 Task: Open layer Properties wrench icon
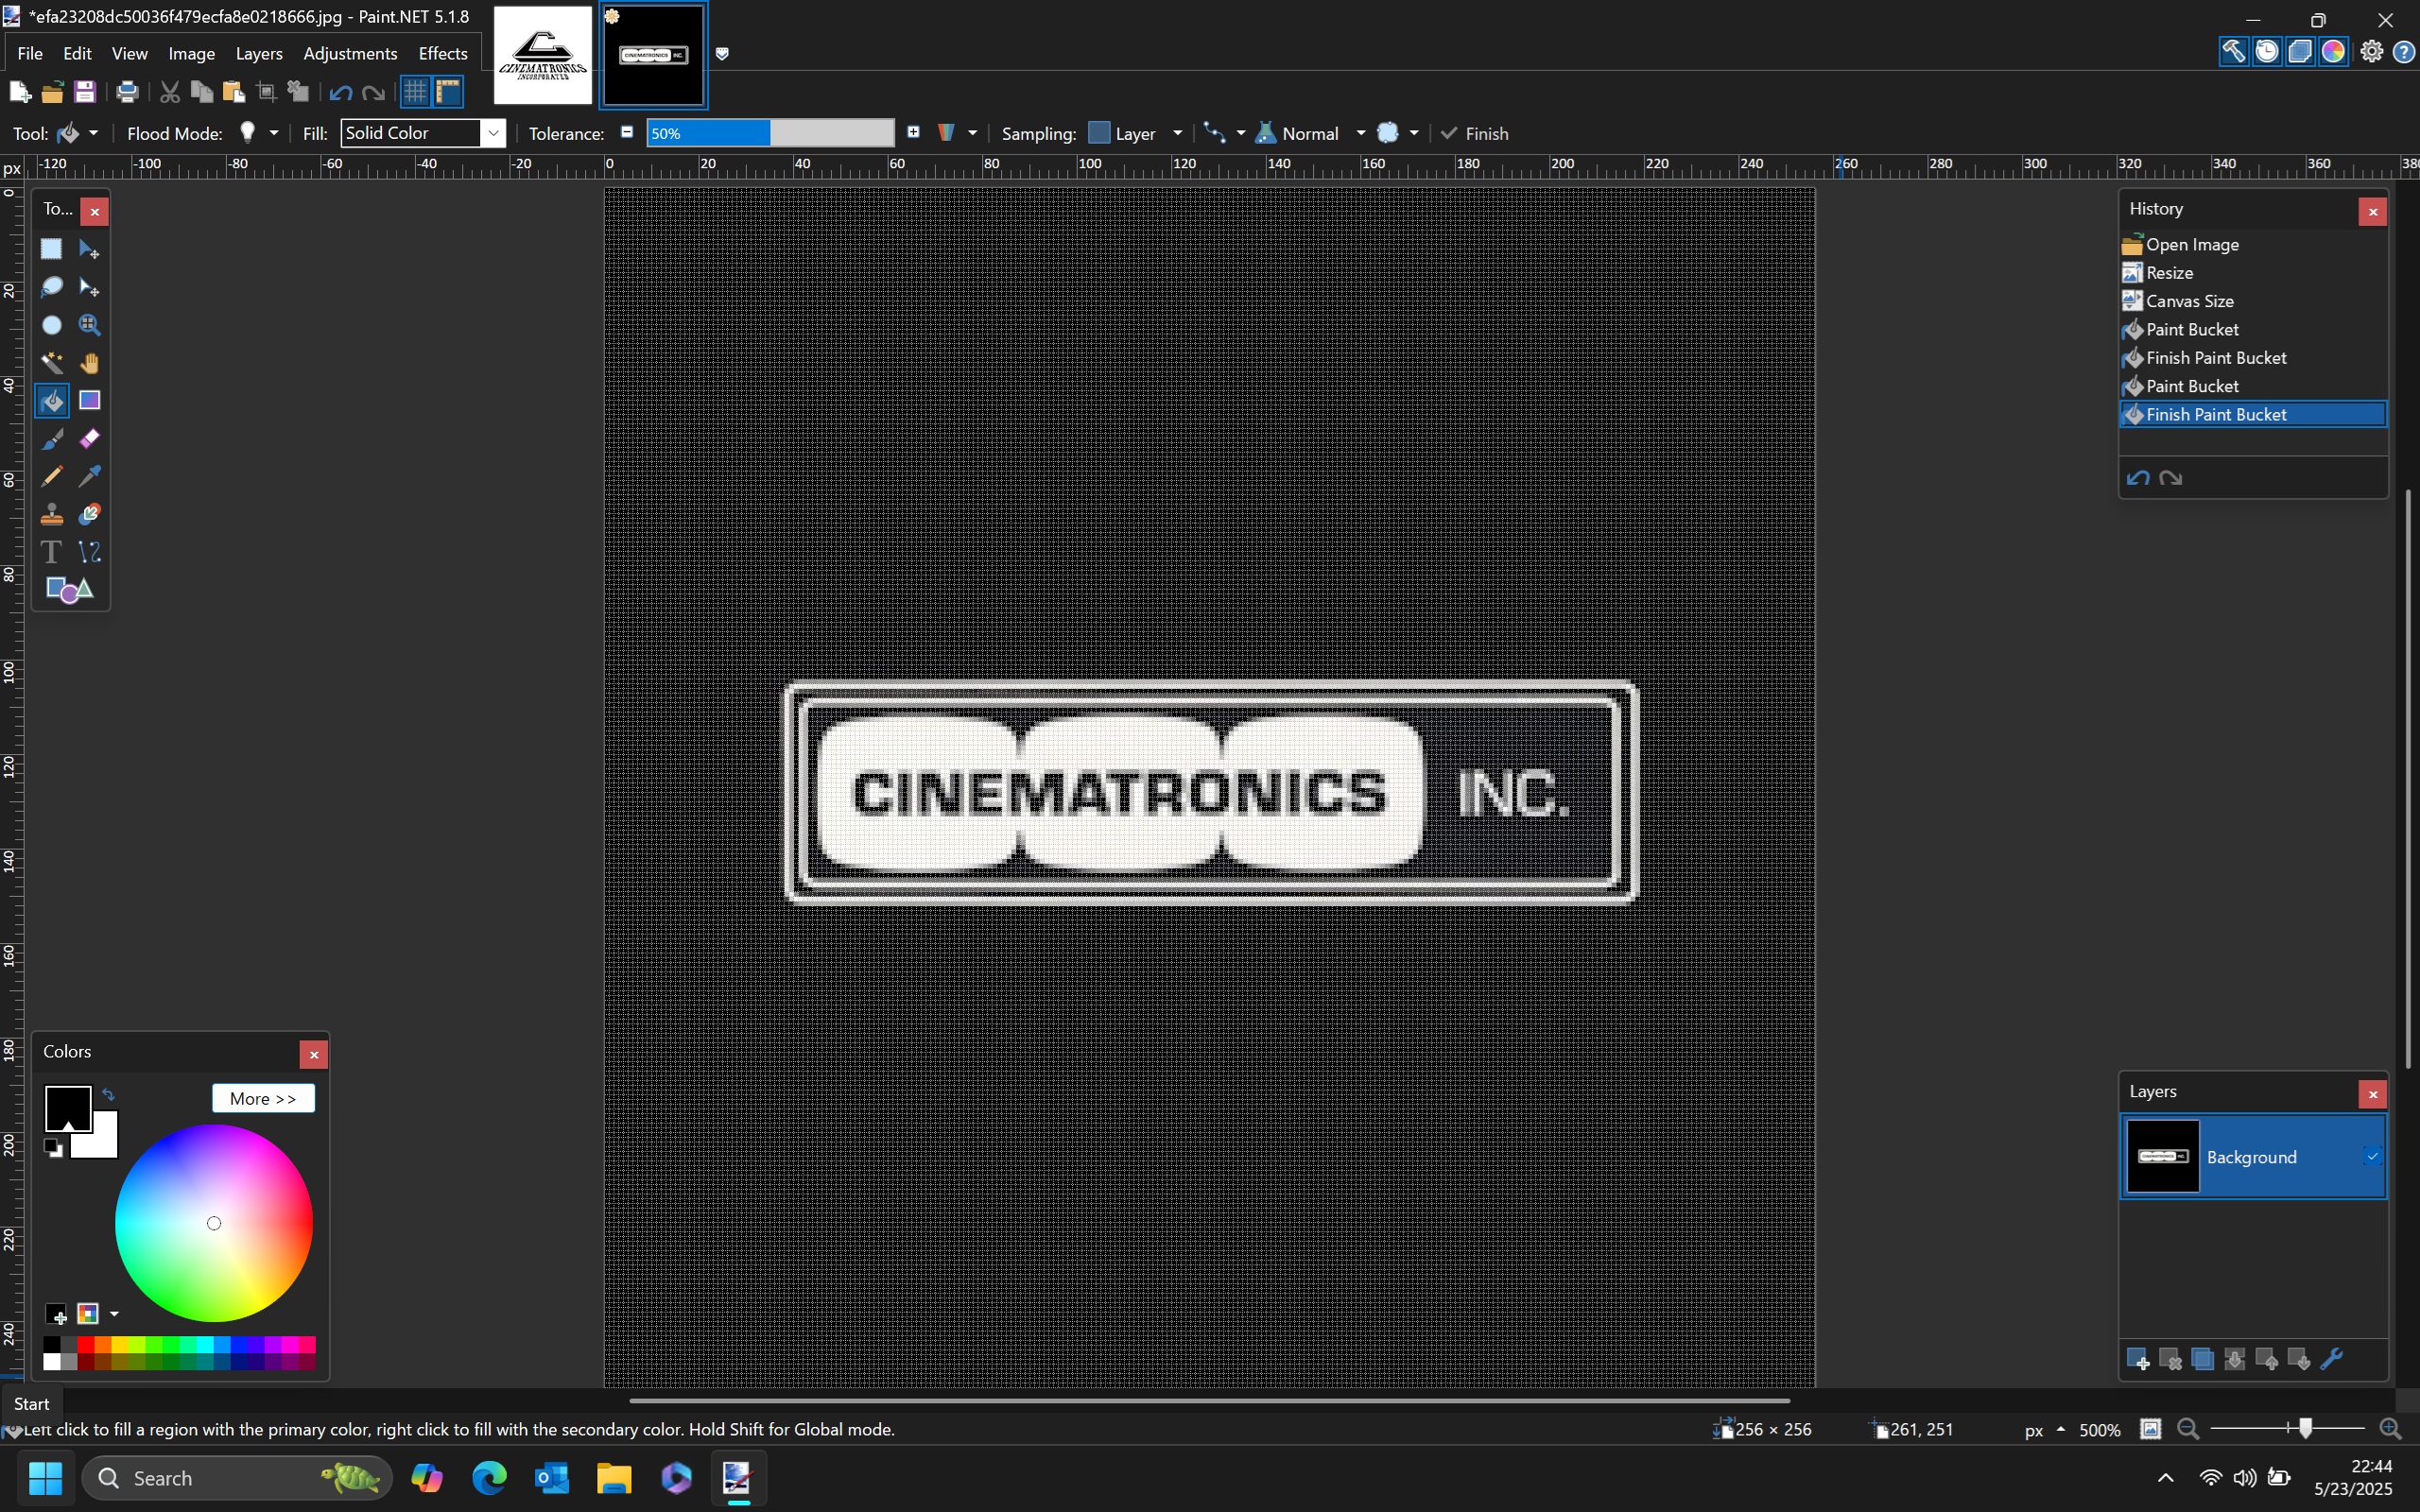click(x=2331, y=1359)
